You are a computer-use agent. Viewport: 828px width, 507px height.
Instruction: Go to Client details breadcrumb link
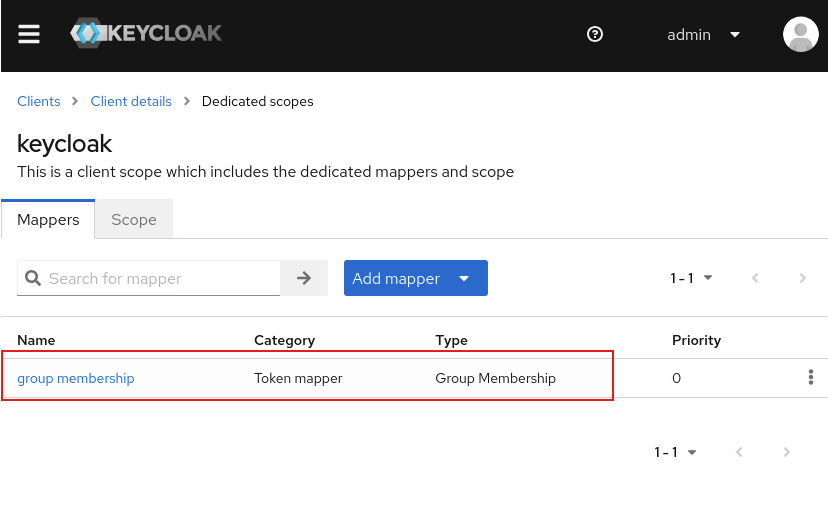click(x=131, y=101)
